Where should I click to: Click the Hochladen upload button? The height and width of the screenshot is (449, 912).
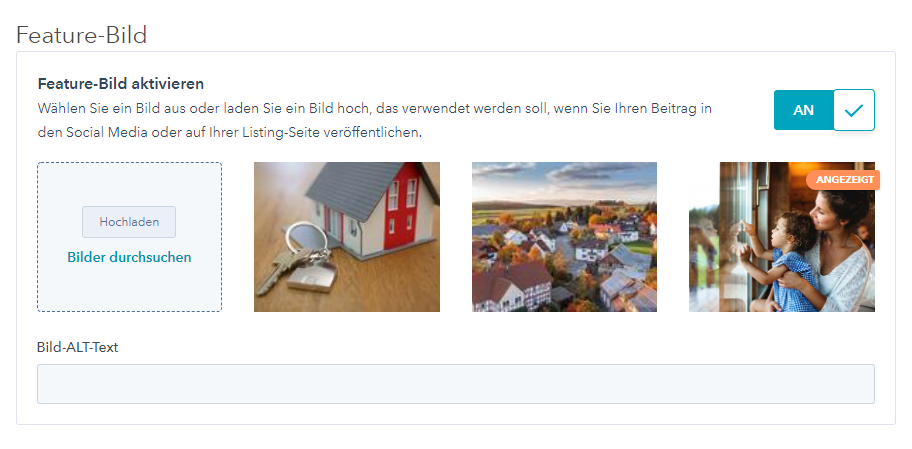pyautogui.click(x=129, y=222)
